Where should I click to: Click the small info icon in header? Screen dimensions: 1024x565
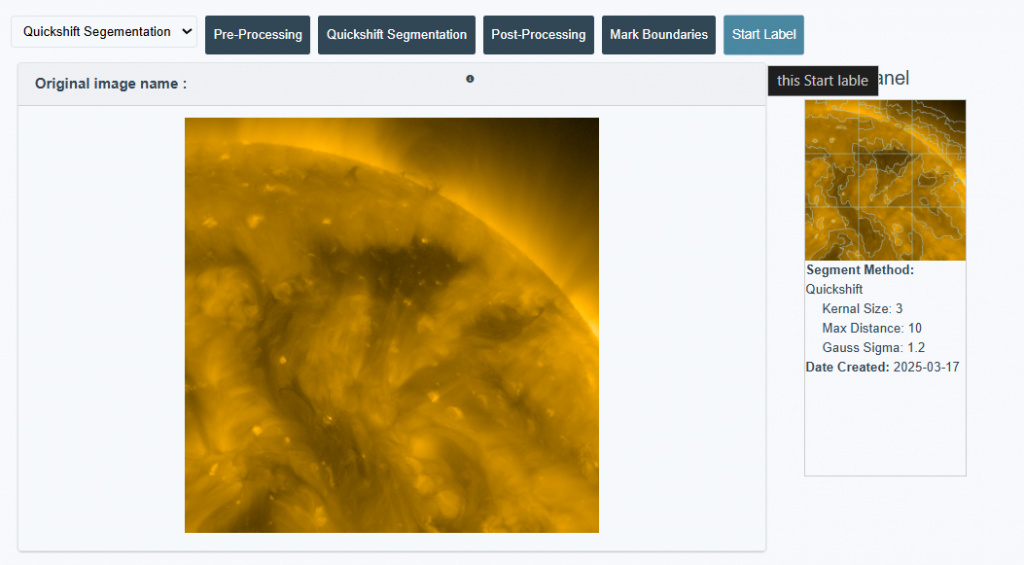tap(470, 79)
